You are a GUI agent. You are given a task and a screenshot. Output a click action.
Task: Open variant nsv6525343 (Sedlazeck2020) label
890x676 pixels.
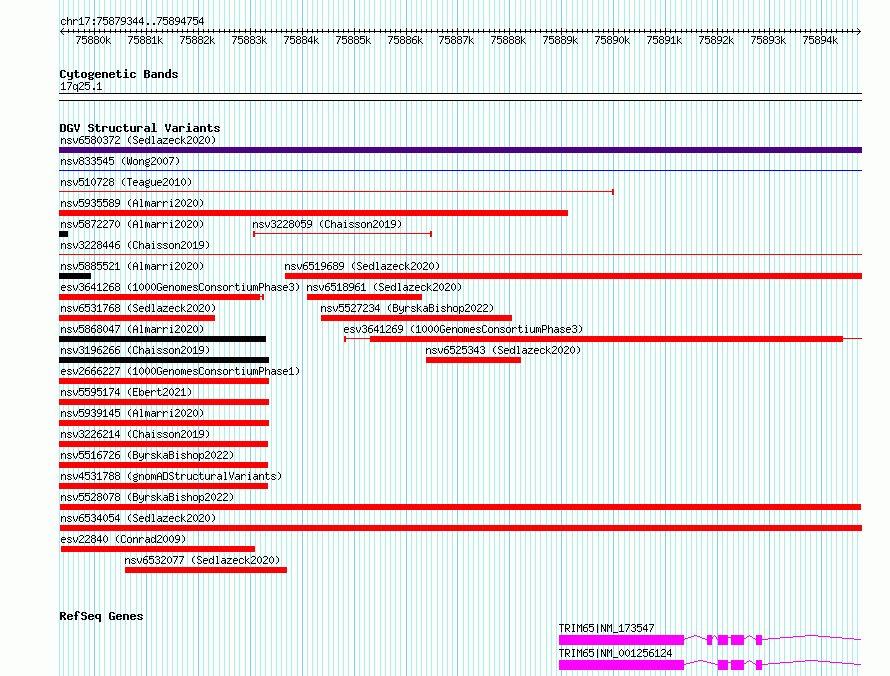coord(503,350)
